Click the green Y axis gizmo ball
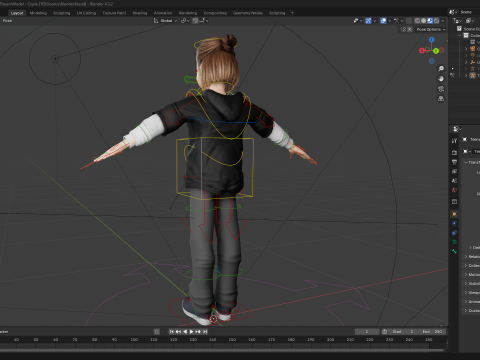 436,51
